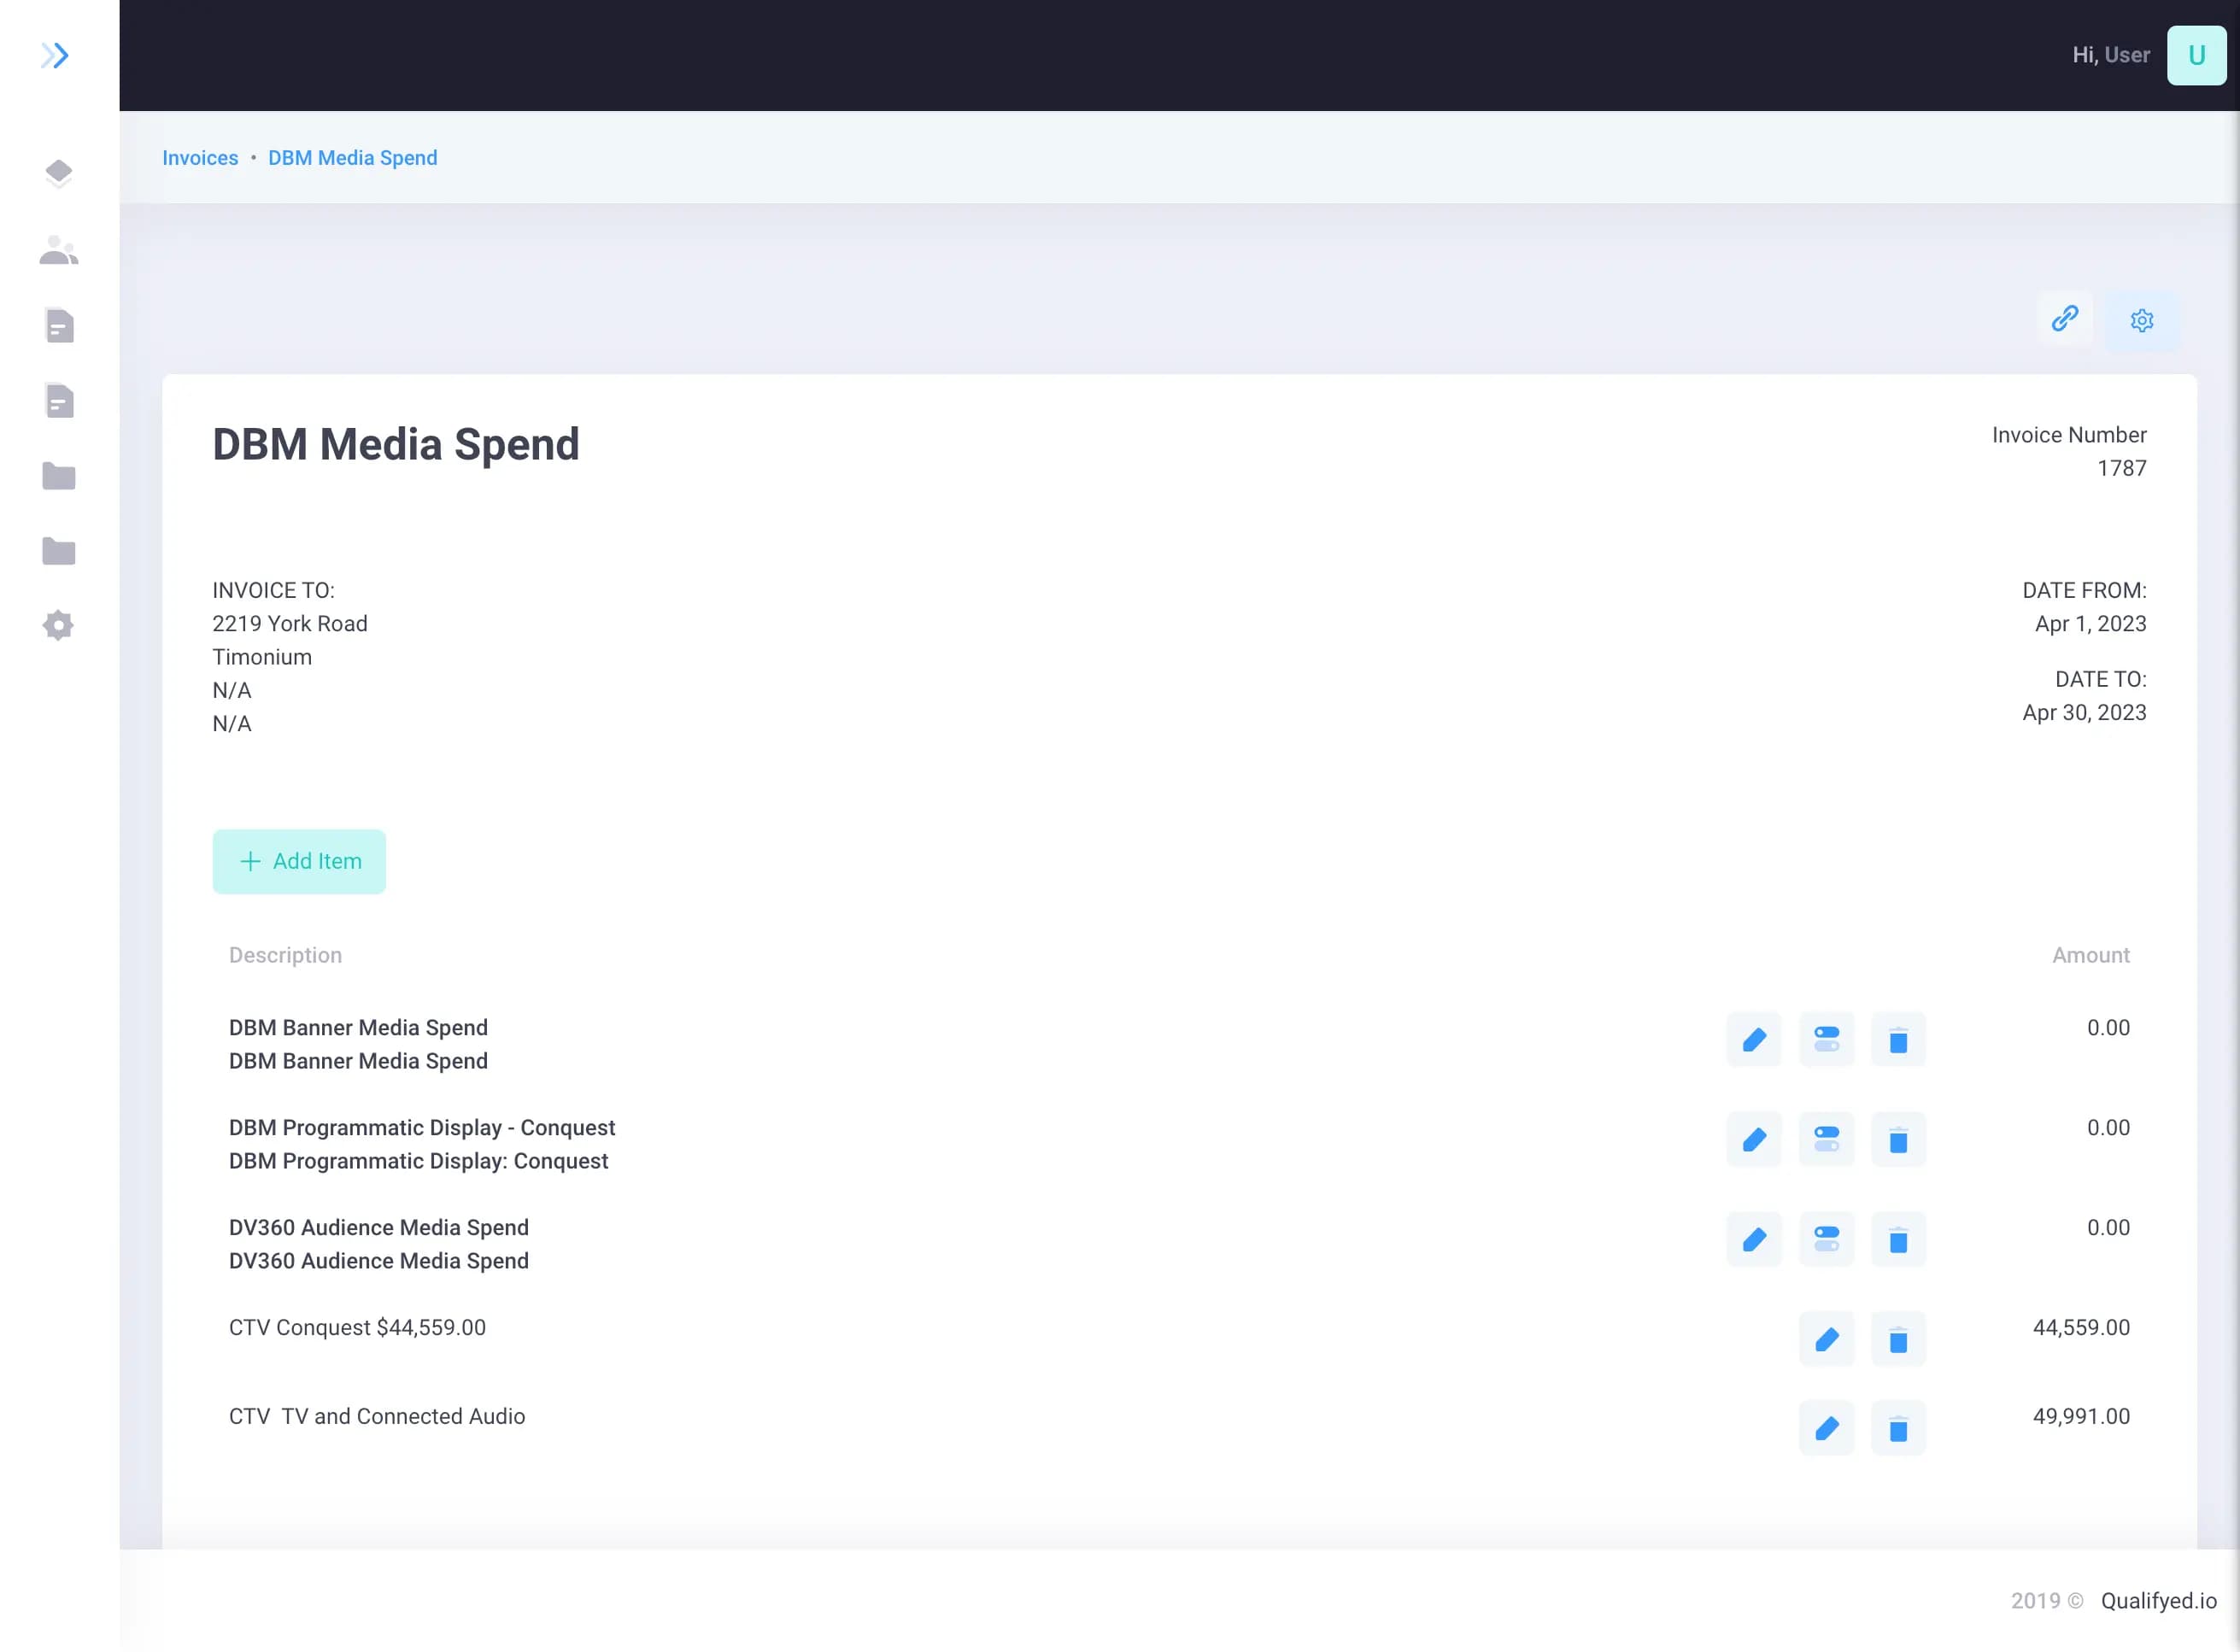Screen dimensions: 2240x1652
Task: Edit the CTV Conquest line item
Action: click(x=1826, y=1340)
